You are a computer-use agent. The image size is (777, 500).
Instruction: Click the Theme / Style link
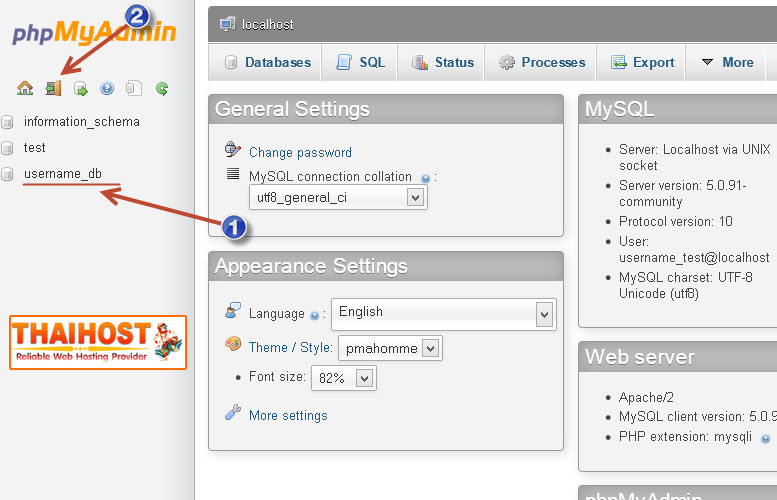290,347
